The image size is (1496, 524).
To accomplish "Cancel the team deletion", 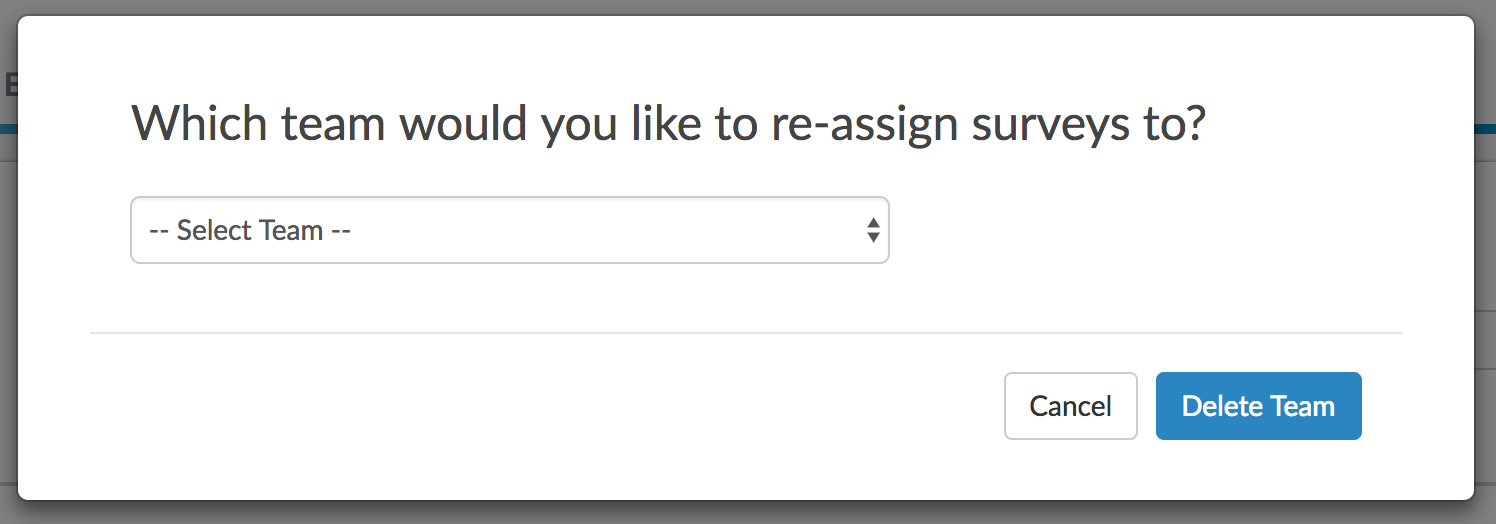I will click(x=1070, y=406).
